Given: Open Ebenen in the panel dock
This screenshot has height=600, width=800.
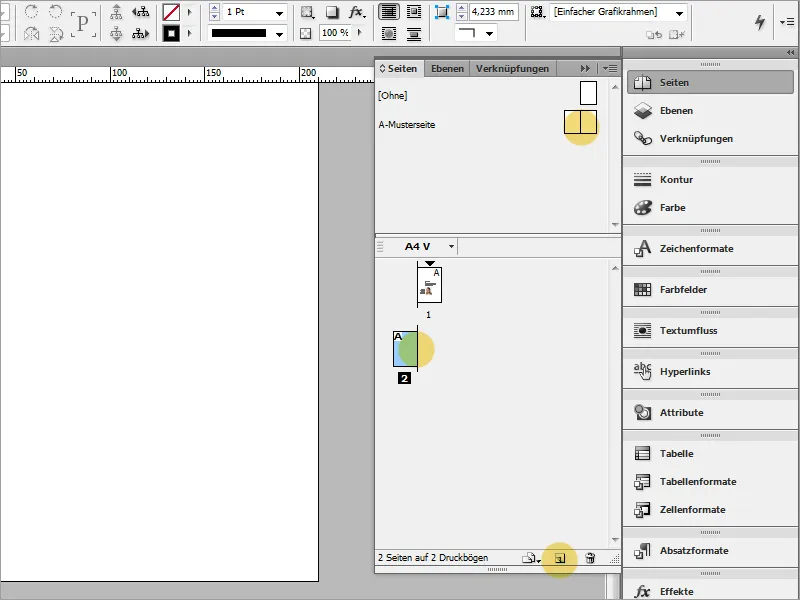Looking at the screenshot, I should click(x=710, y=111).
